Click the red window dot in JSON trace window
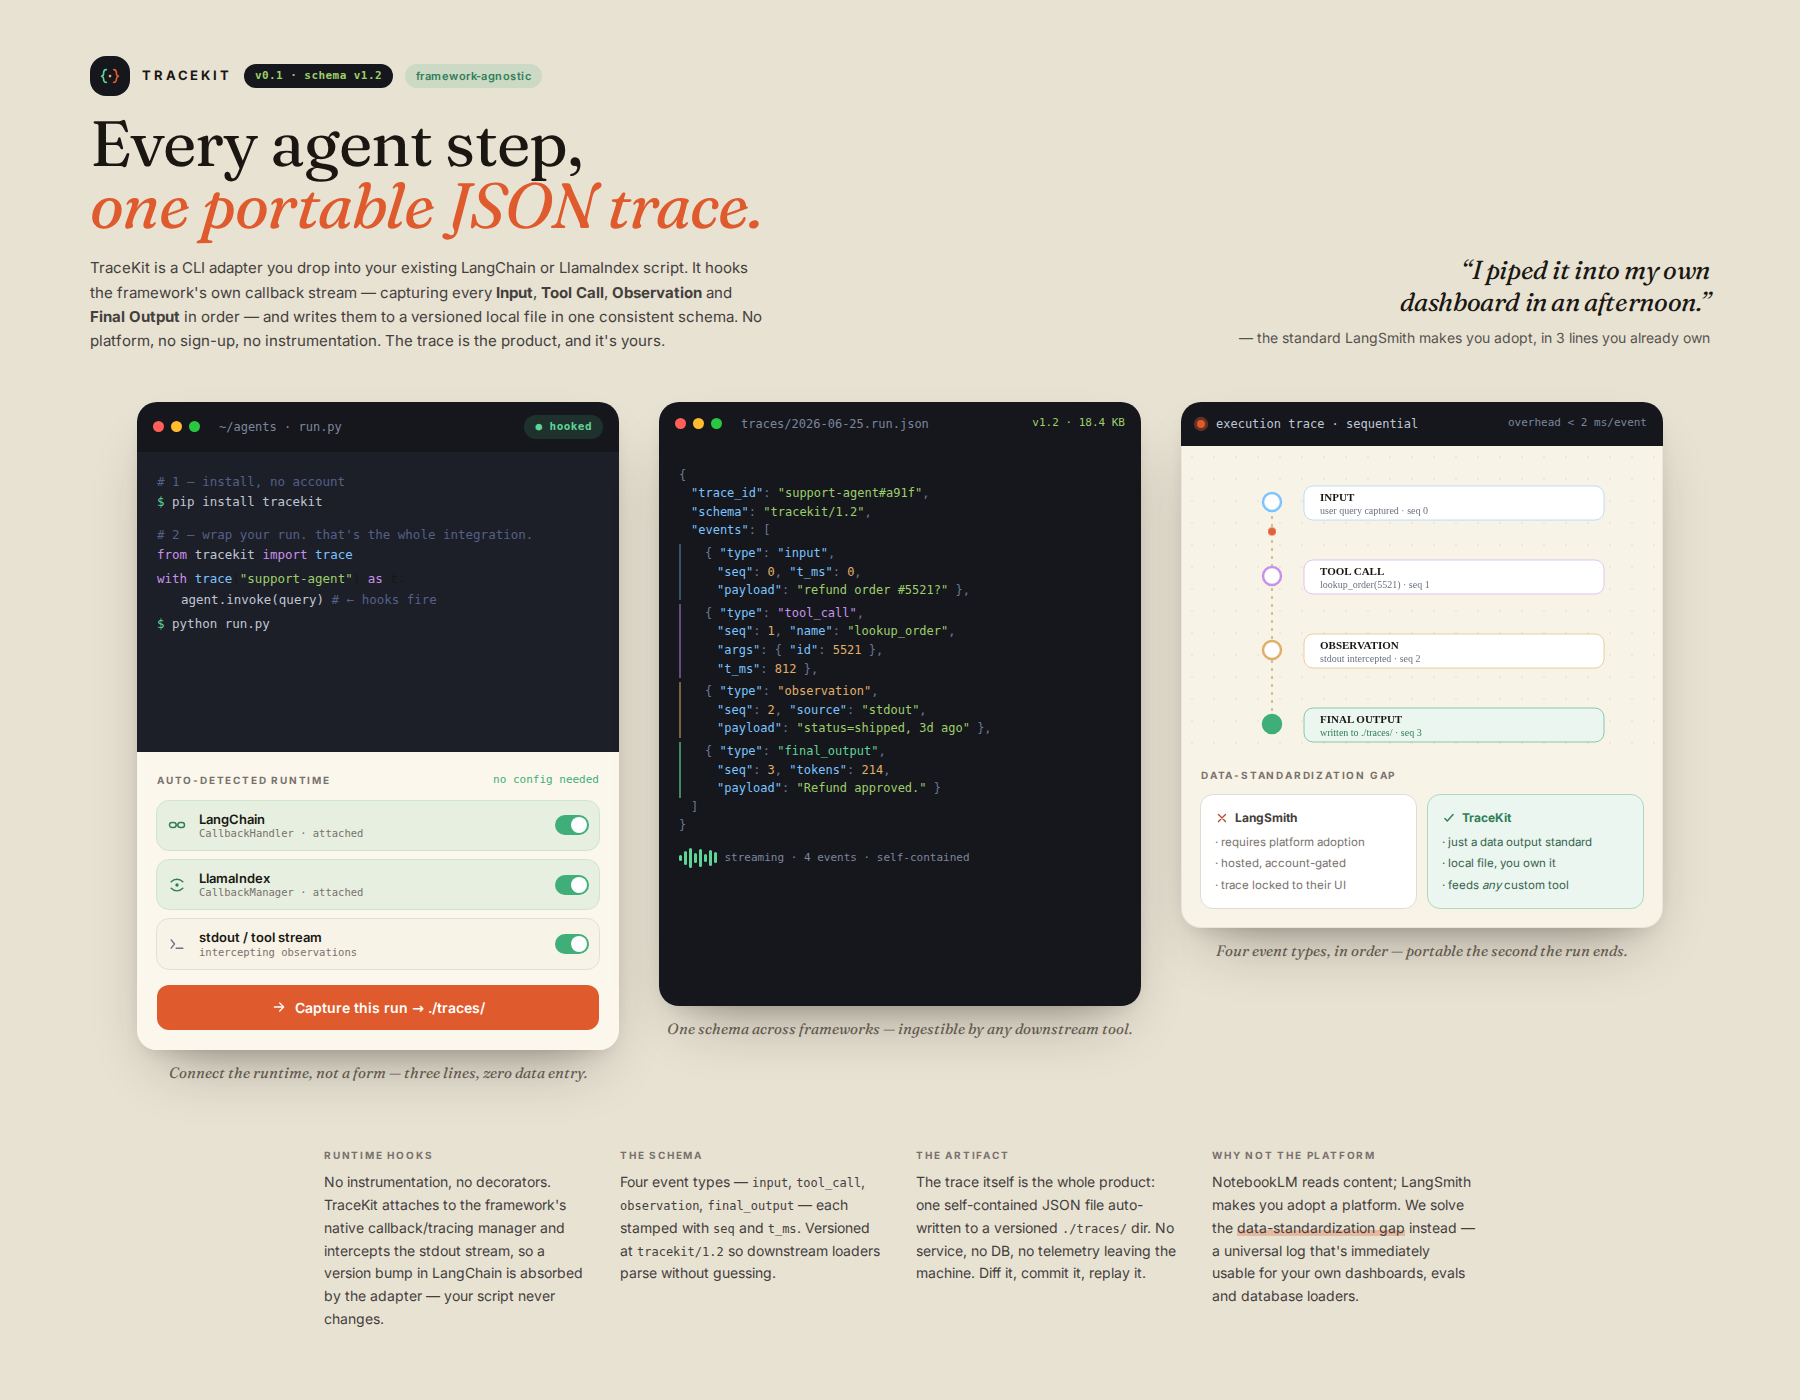Screen dimensions: 1800x1400 pyautogui.click(x=680, y=423)
